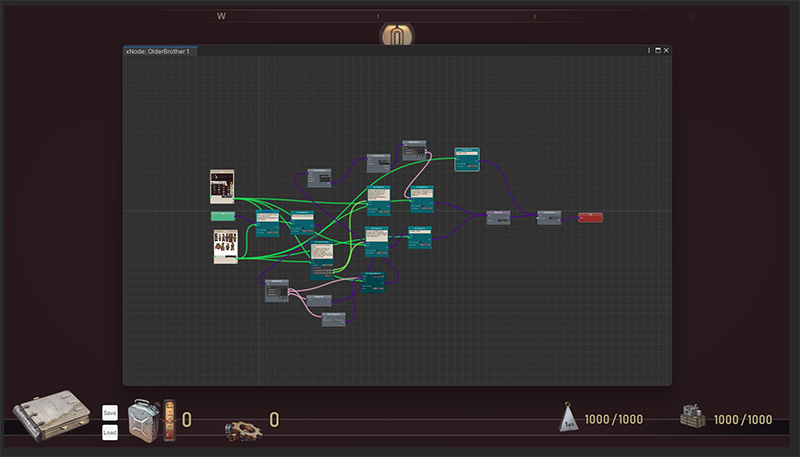Click the spare parts count 0

pyautogui.click(x=274, y=420)
